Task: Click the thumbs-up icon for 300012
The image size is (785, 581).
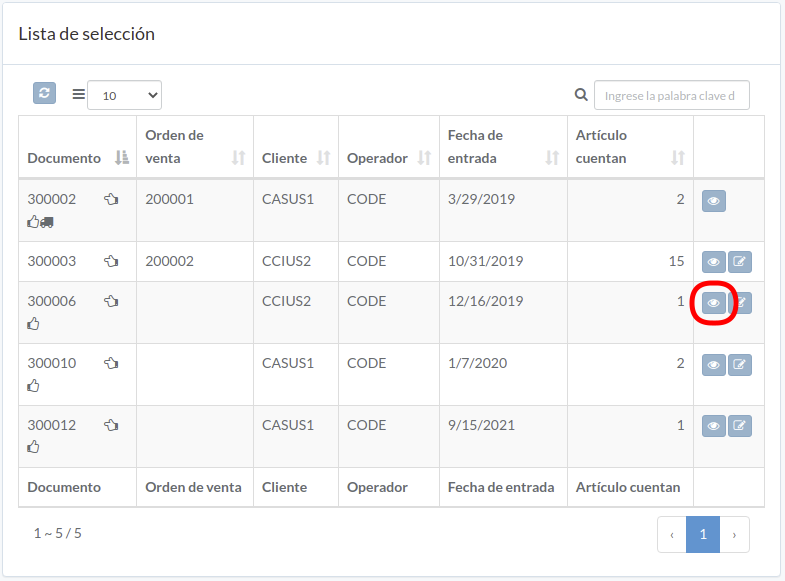Action: pos(33,447)
